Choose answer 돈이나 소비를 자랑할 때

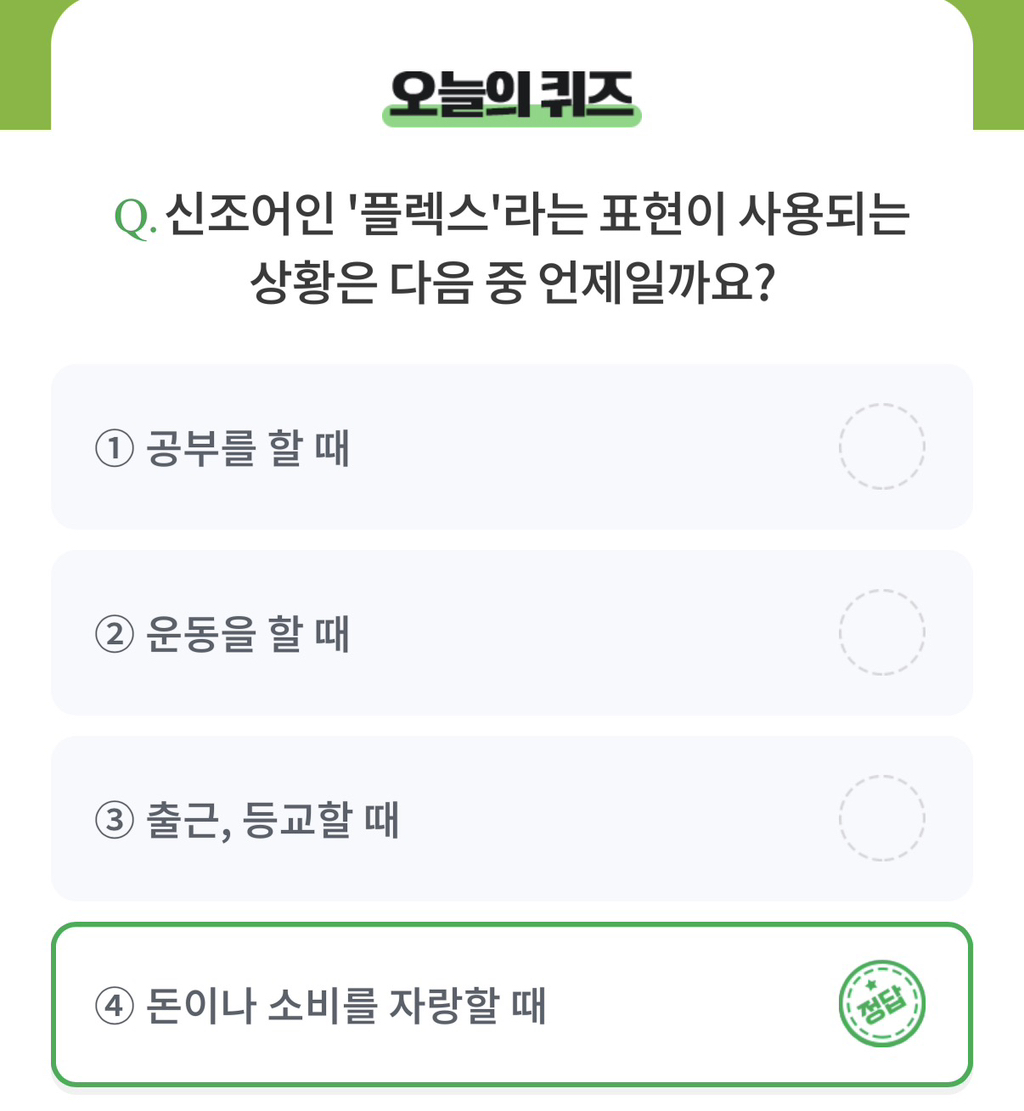[x=512, y=1004]
